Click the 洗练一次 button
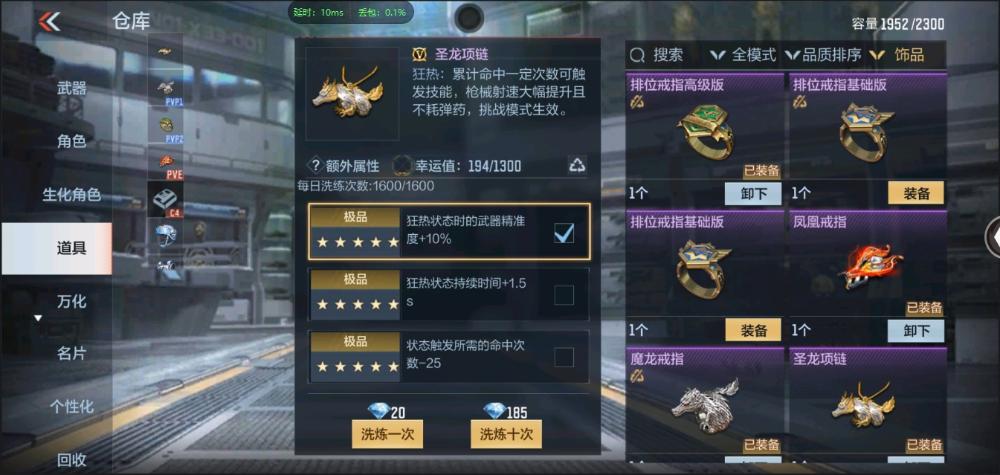Viewport: 1000px width, 475px height. 387,435
